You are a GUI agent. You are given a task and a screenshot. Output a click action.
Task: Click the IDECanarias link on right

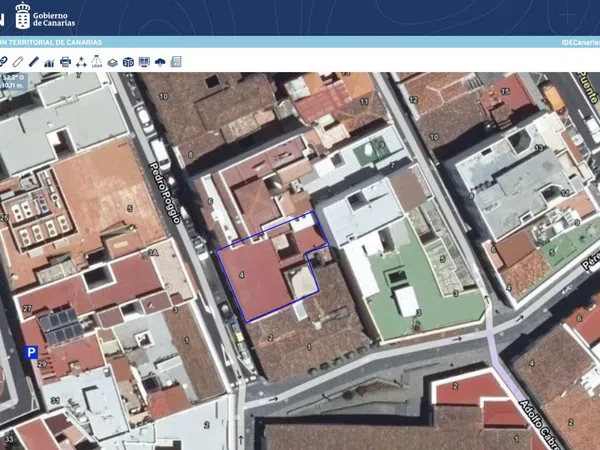click(580, 42)
